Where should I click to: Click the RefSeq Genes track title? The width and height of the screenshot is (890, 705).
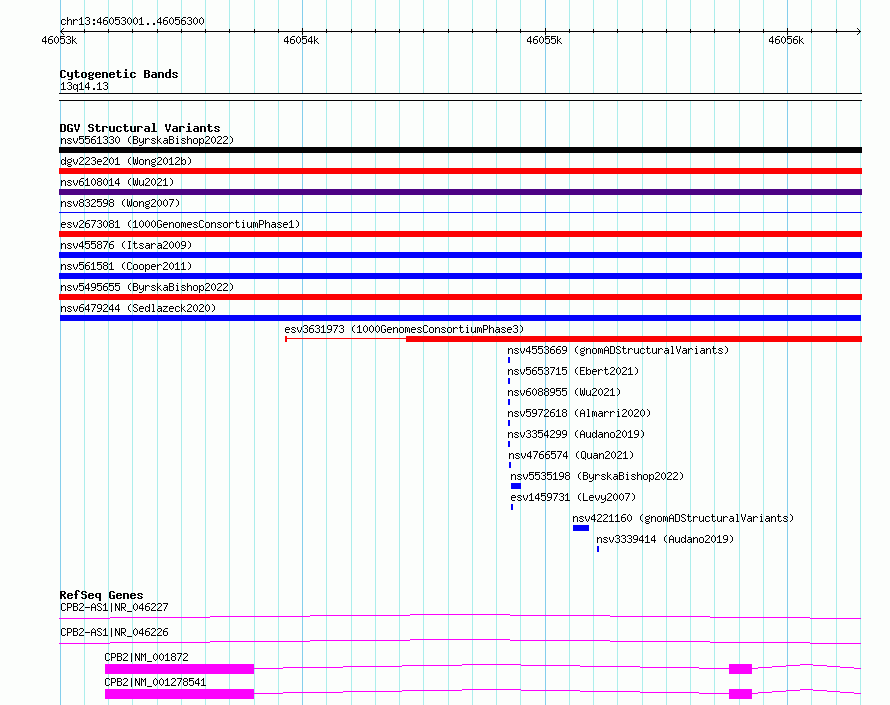[x=101, y=595]
